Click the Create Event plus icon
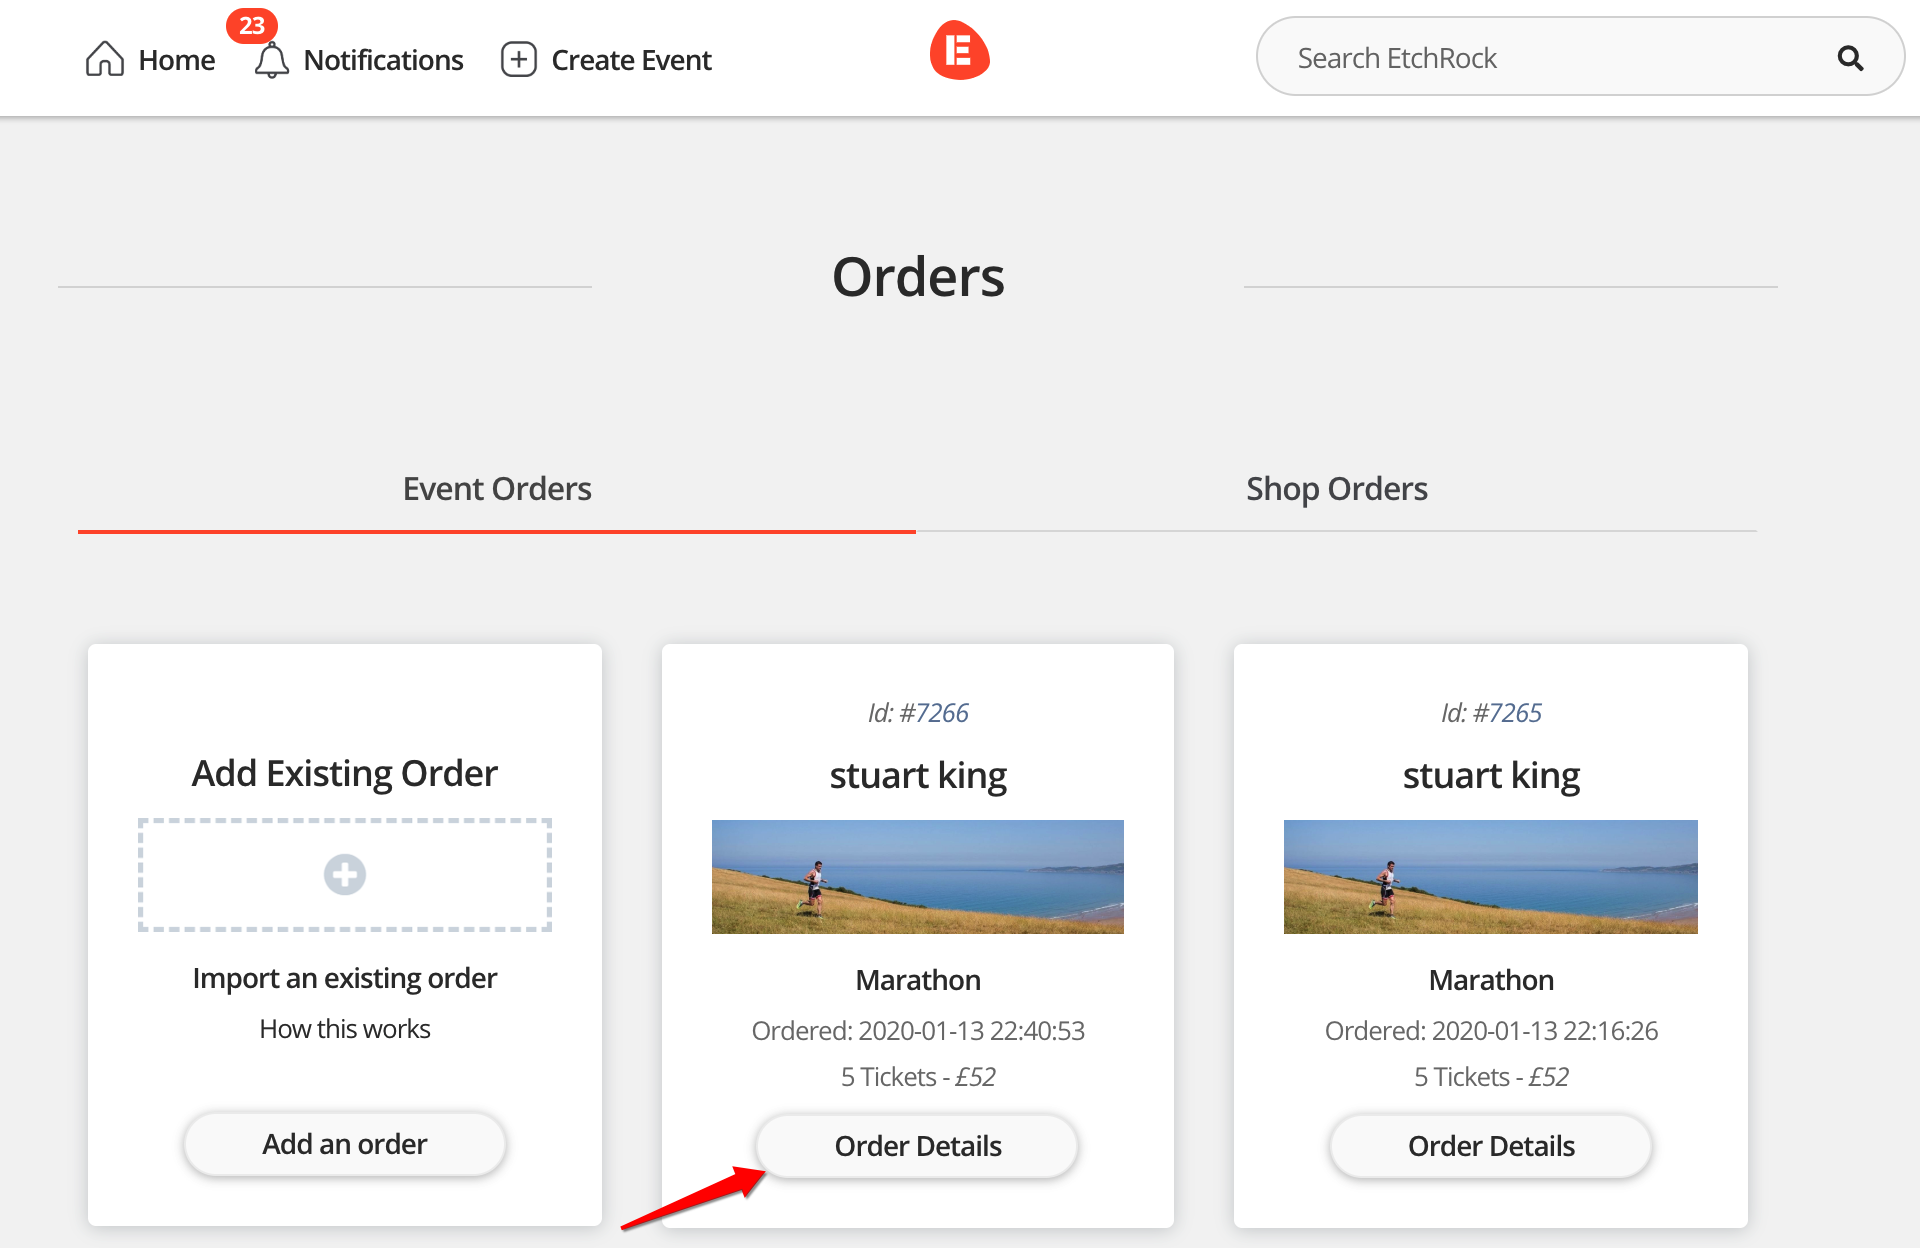 point(518,59)
